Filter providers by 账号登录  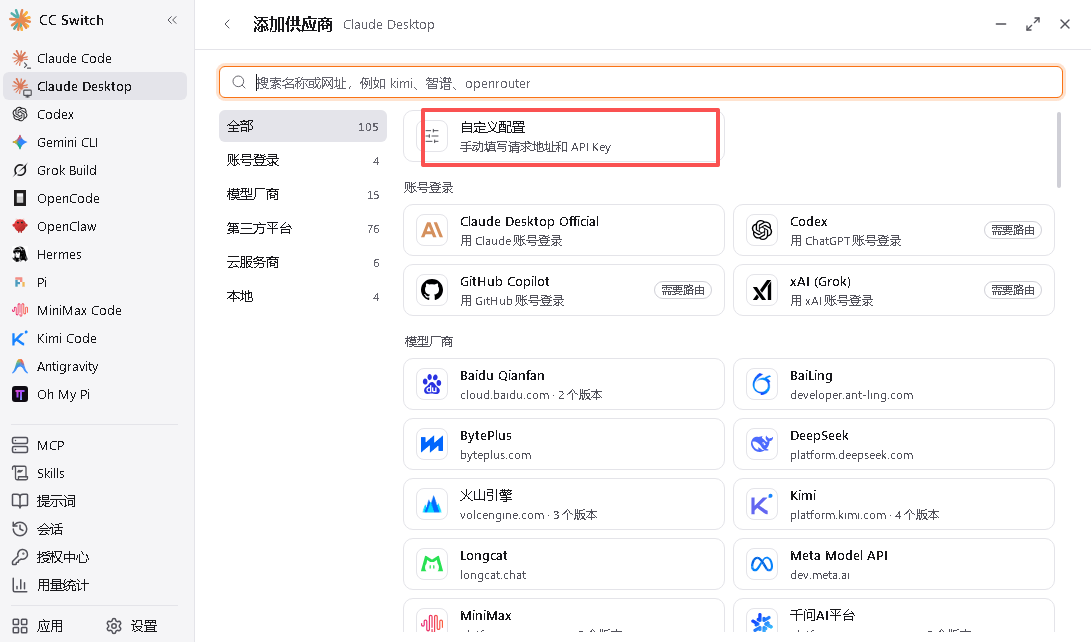click(x=303, y=161)
